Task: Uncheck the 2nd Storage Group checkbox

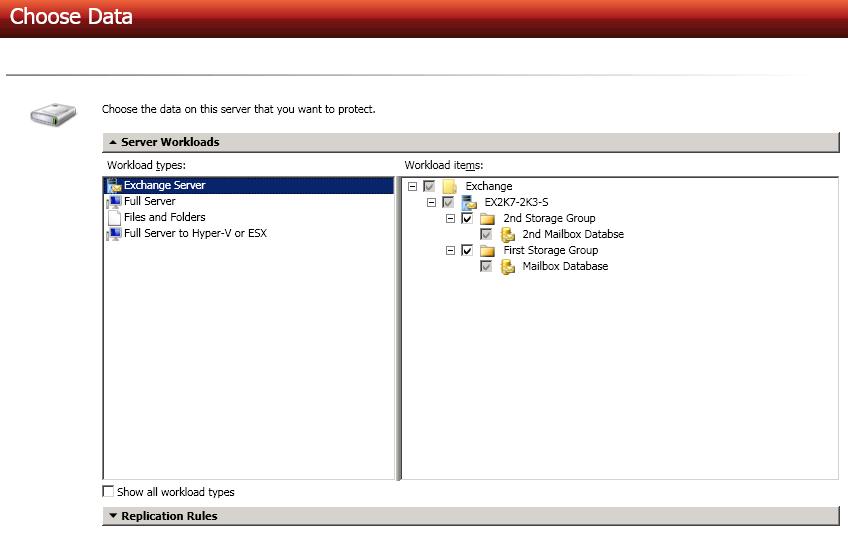Action: coord(467,218)
